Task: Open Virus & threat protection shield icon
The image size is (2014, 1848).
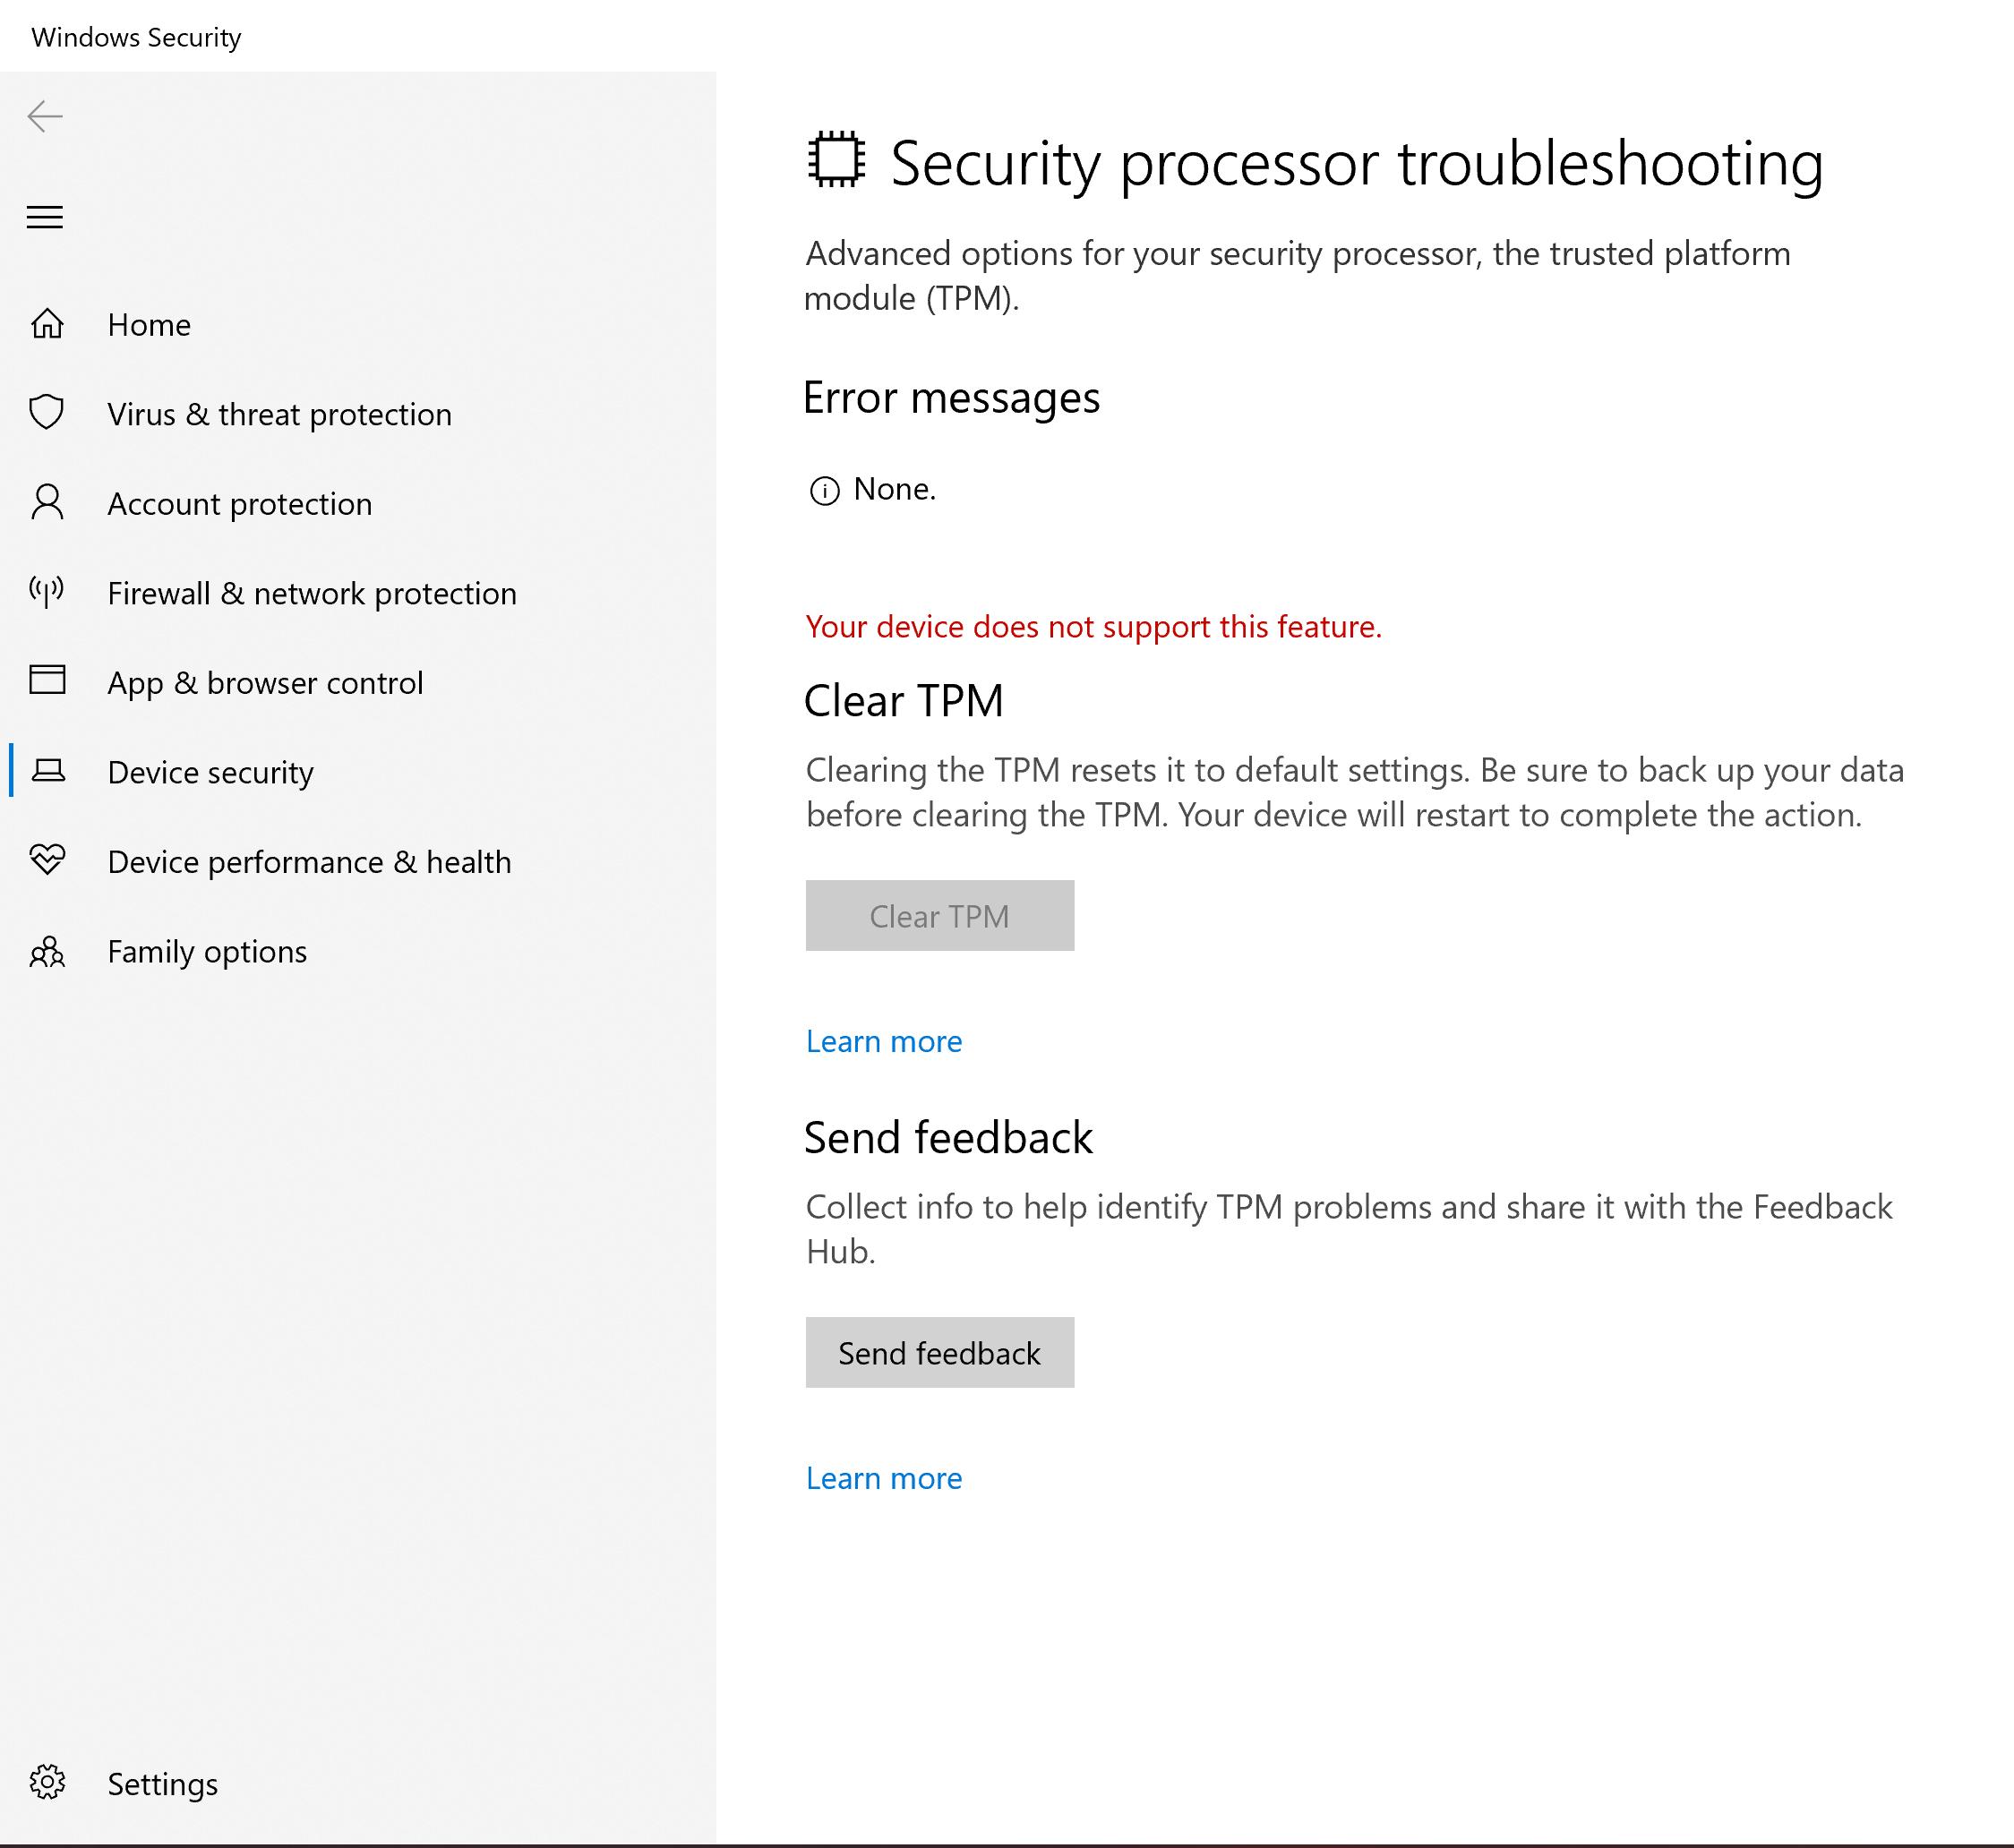Action: tap(46, 413)
